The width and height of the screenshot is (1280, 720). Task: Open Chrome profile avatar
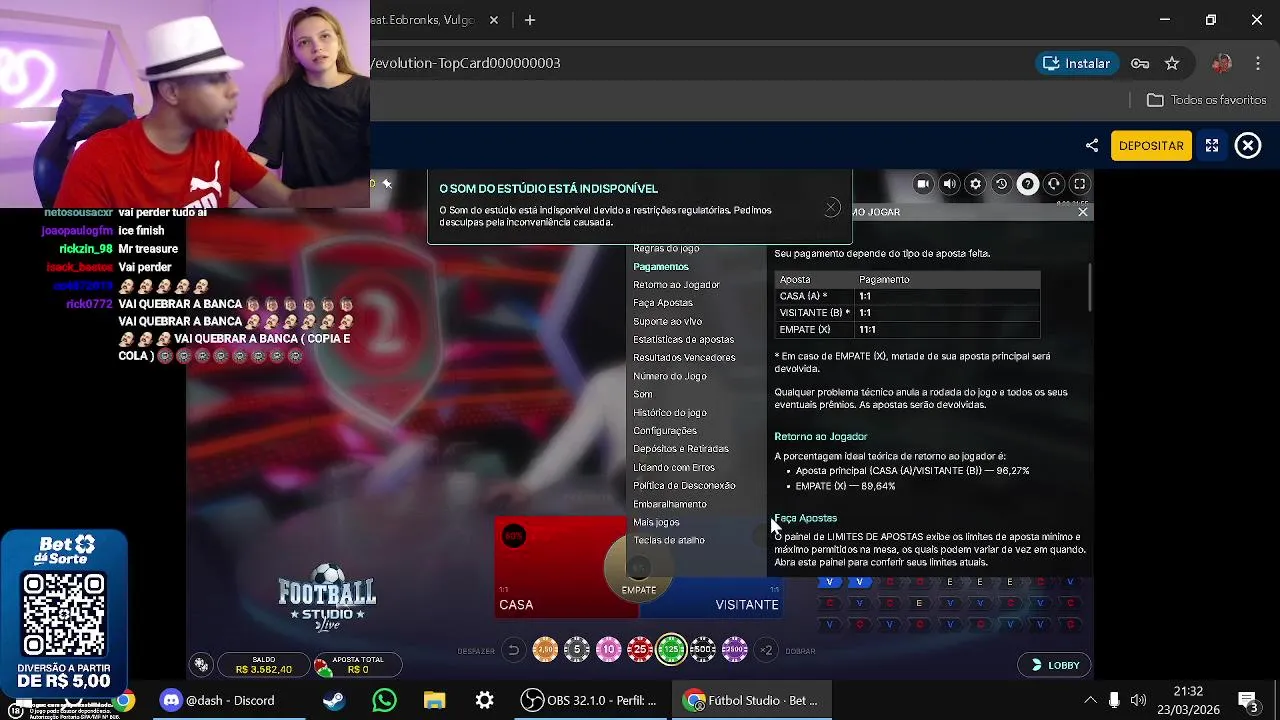1221,63
